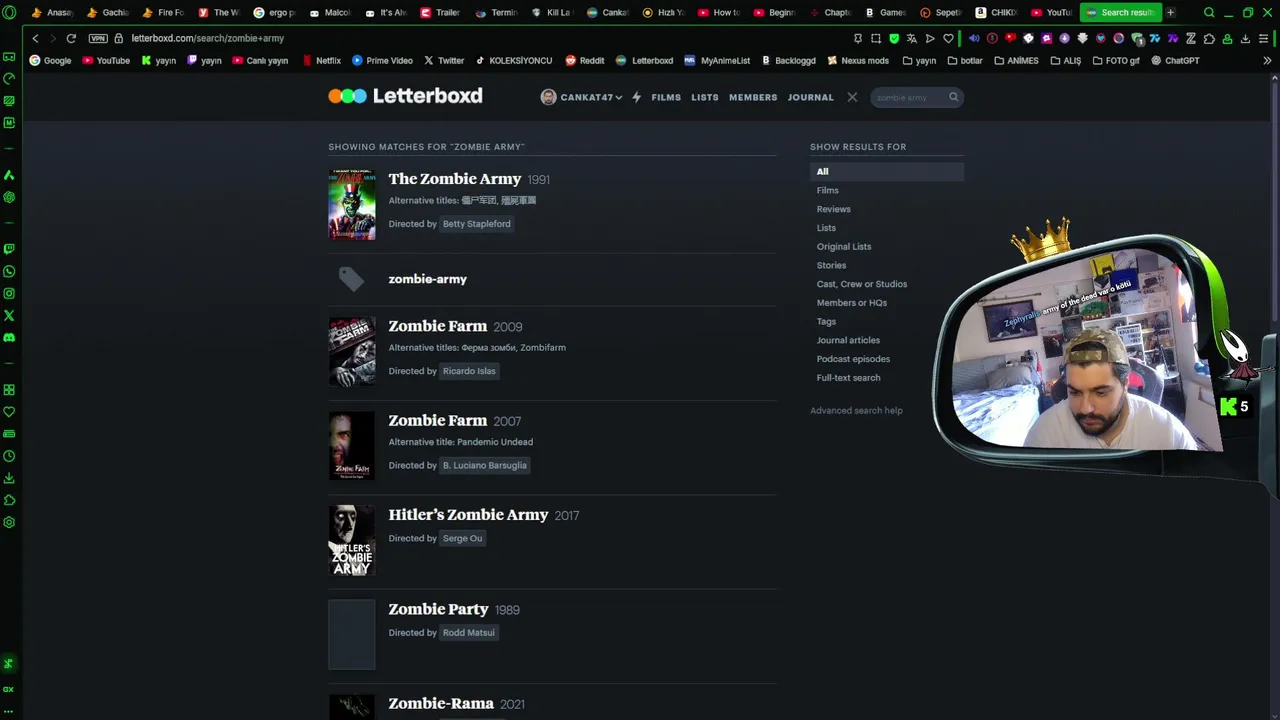Image resolution: width=1280 pixels, height=720 pixels.
Task: Click the snapshot tool icon in address bar
Action: click(x=876, y=38)
